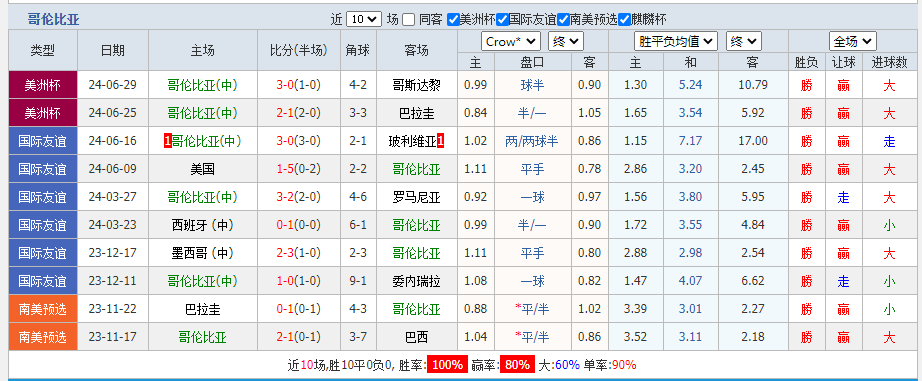Toggle the 同客 checkbox

click(x=409, y=19)
